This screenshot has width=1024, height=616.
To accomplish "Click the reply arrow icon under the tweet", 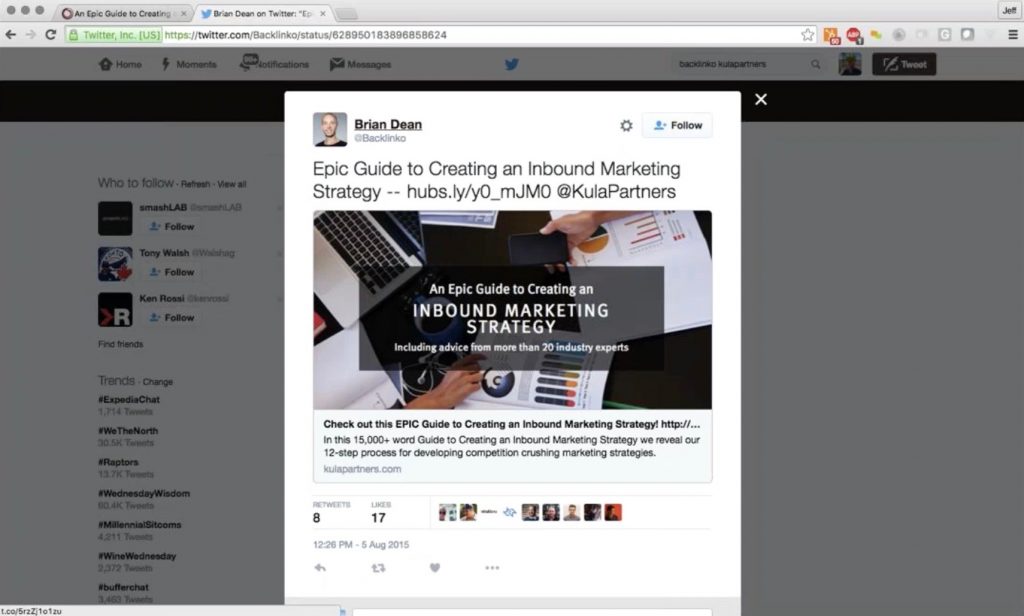I will [x=320, y=568].
